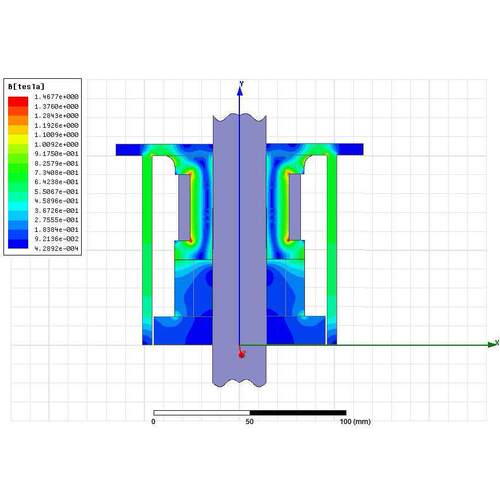This screenshot has height=500, width=500.
Task: Select the B[tesla] legend title
Action: pyautogui.click(x=26, y=87)
